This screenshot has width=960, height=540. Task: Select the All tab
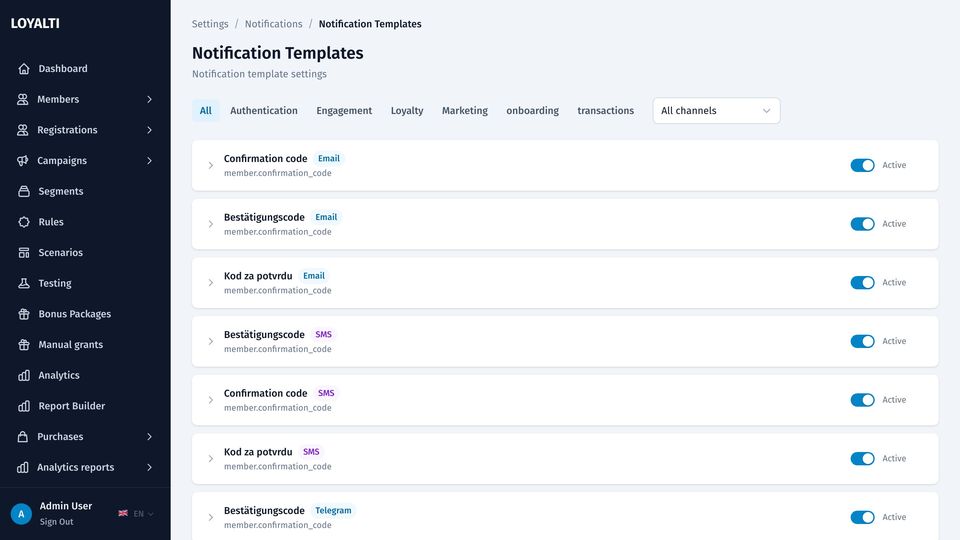206,111
